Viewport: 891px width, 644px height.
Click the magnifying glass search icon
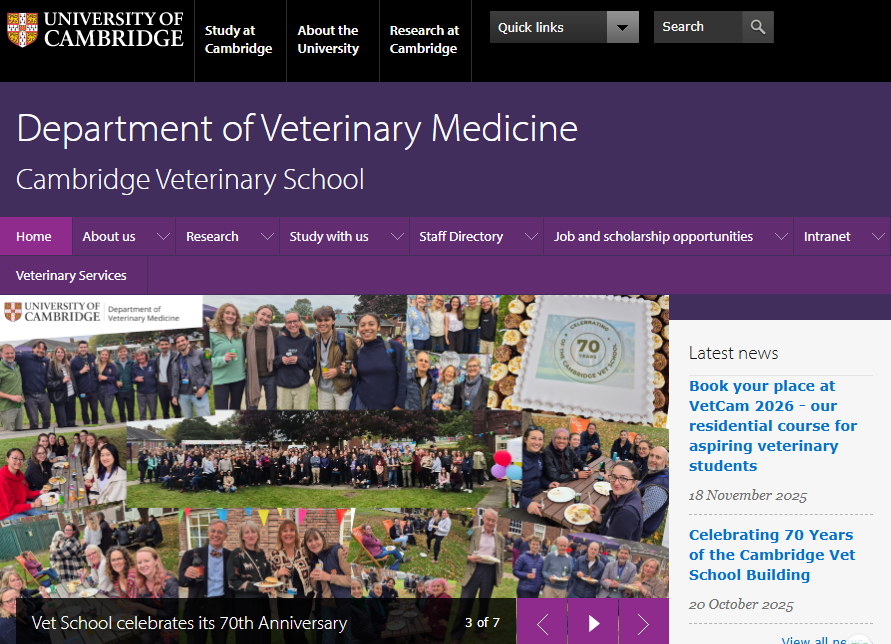click(x=759, y=27)
